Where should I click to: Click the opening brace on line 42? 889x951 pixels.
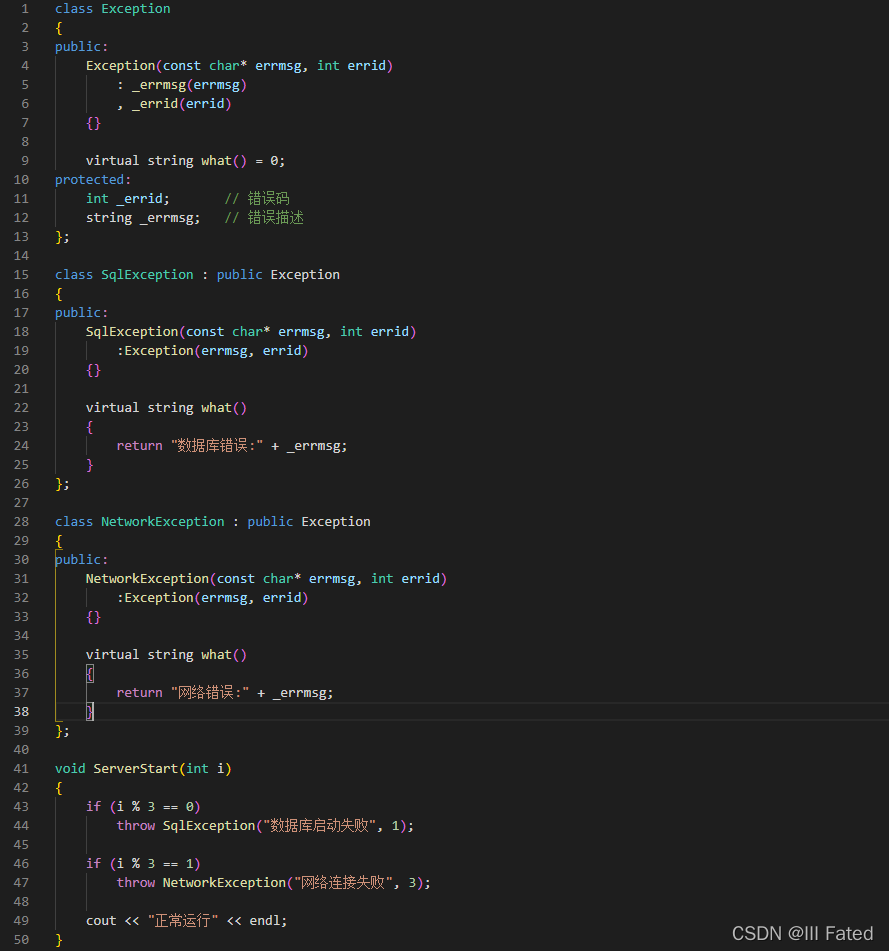[x=59, y=788]
